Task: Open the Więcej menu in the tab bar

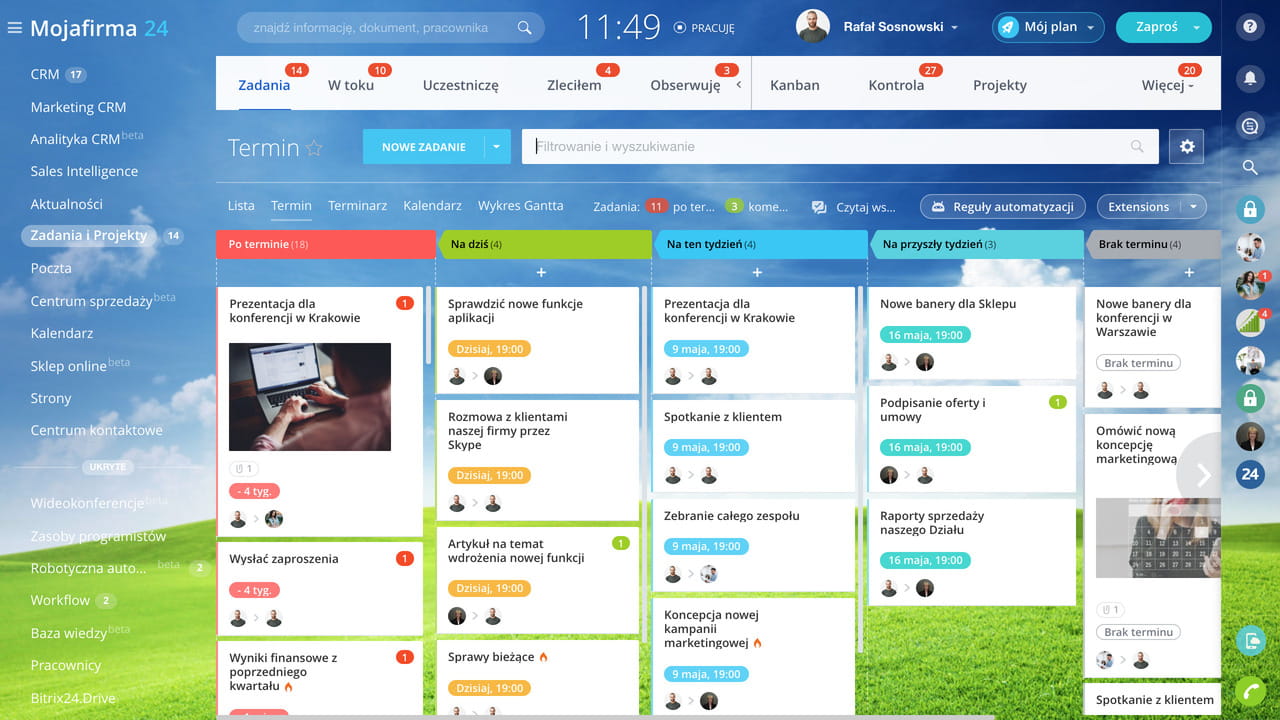Action: [x=1167, y=85]
